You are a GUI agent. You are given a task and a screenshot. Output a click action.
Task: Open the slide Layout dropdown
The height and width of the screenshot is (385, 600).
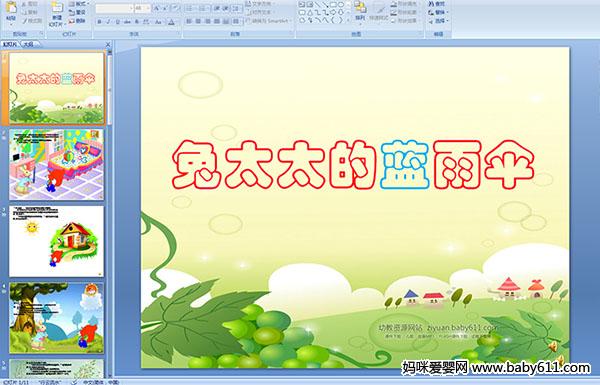coord(78,4)
